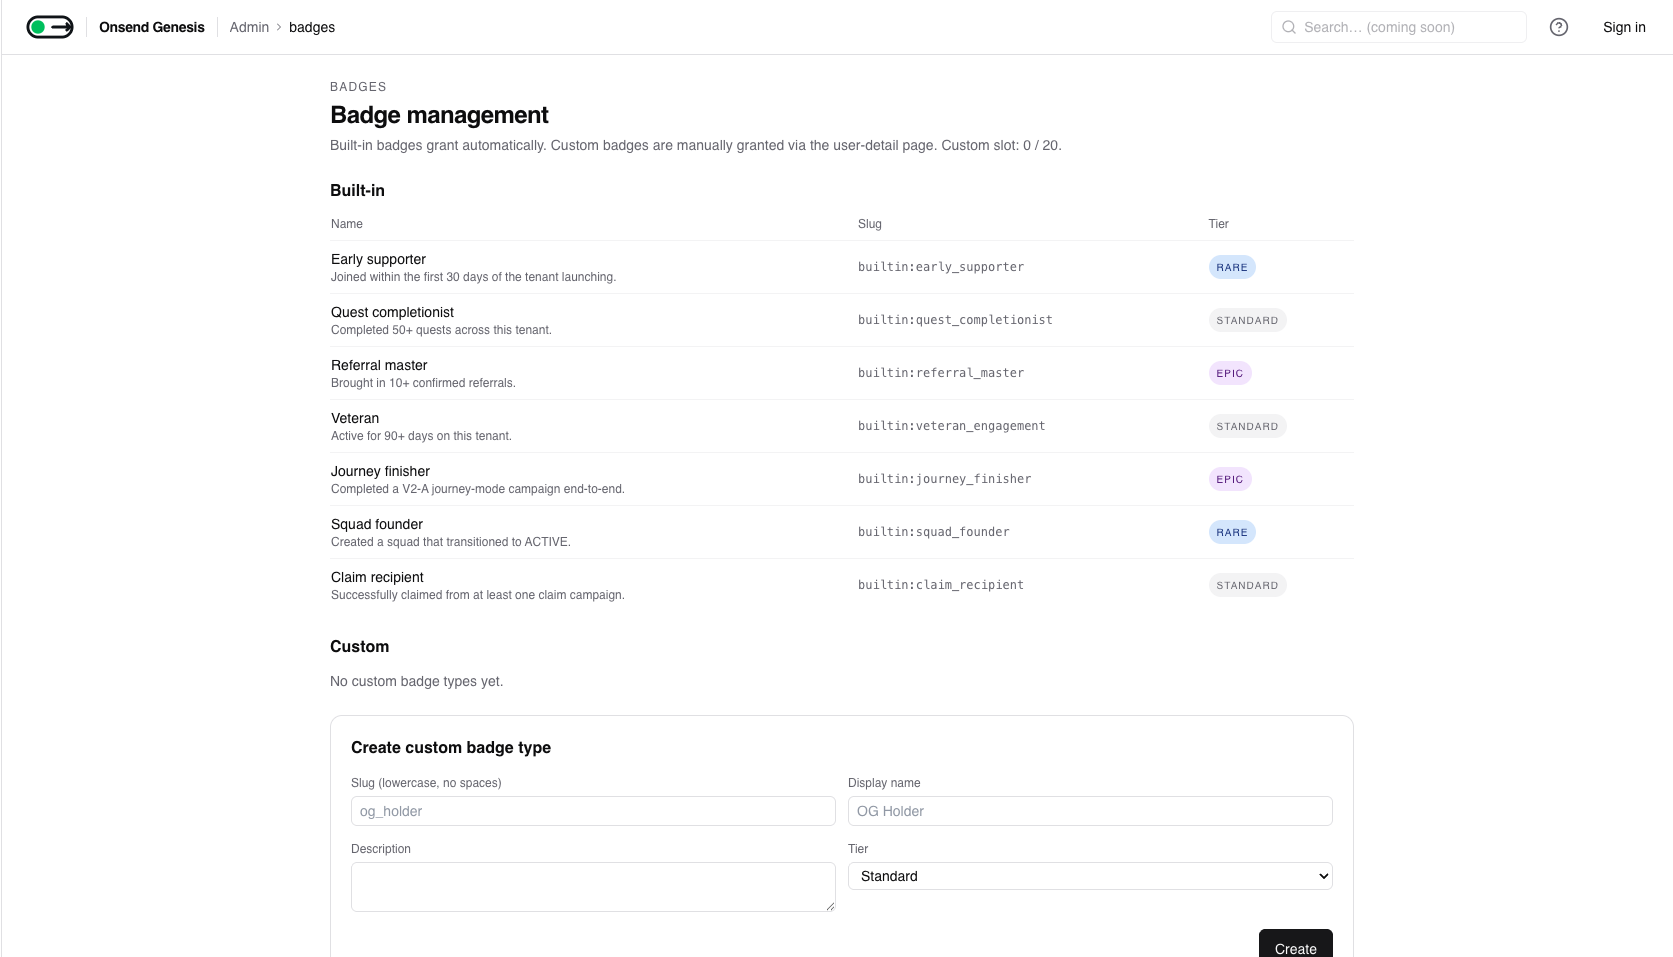Click the builtin:squad_founder slug
Screen dimensions: 1673x957
tap(934, 532)
